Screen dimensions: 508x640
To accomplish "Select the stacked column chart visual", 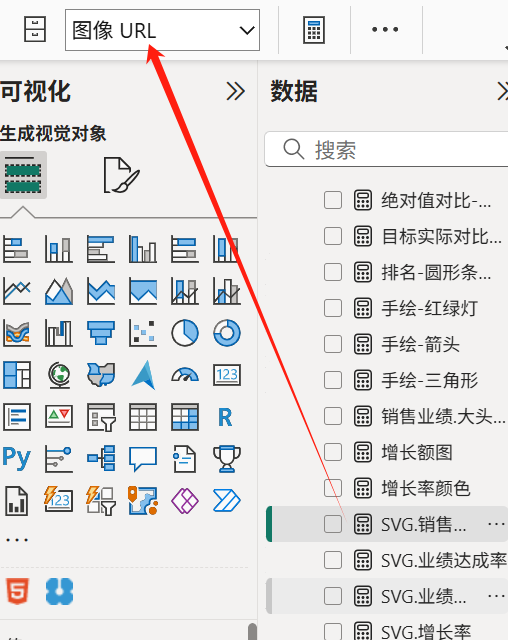I will [x=59, y=249].
